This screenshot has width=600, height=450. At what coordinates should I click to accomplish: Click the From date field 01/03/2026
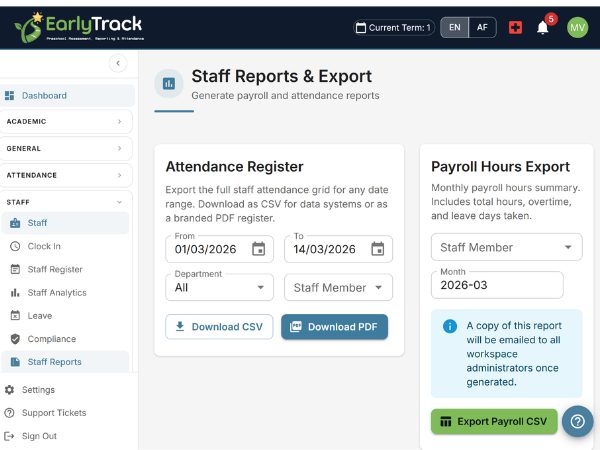point(219,249)
